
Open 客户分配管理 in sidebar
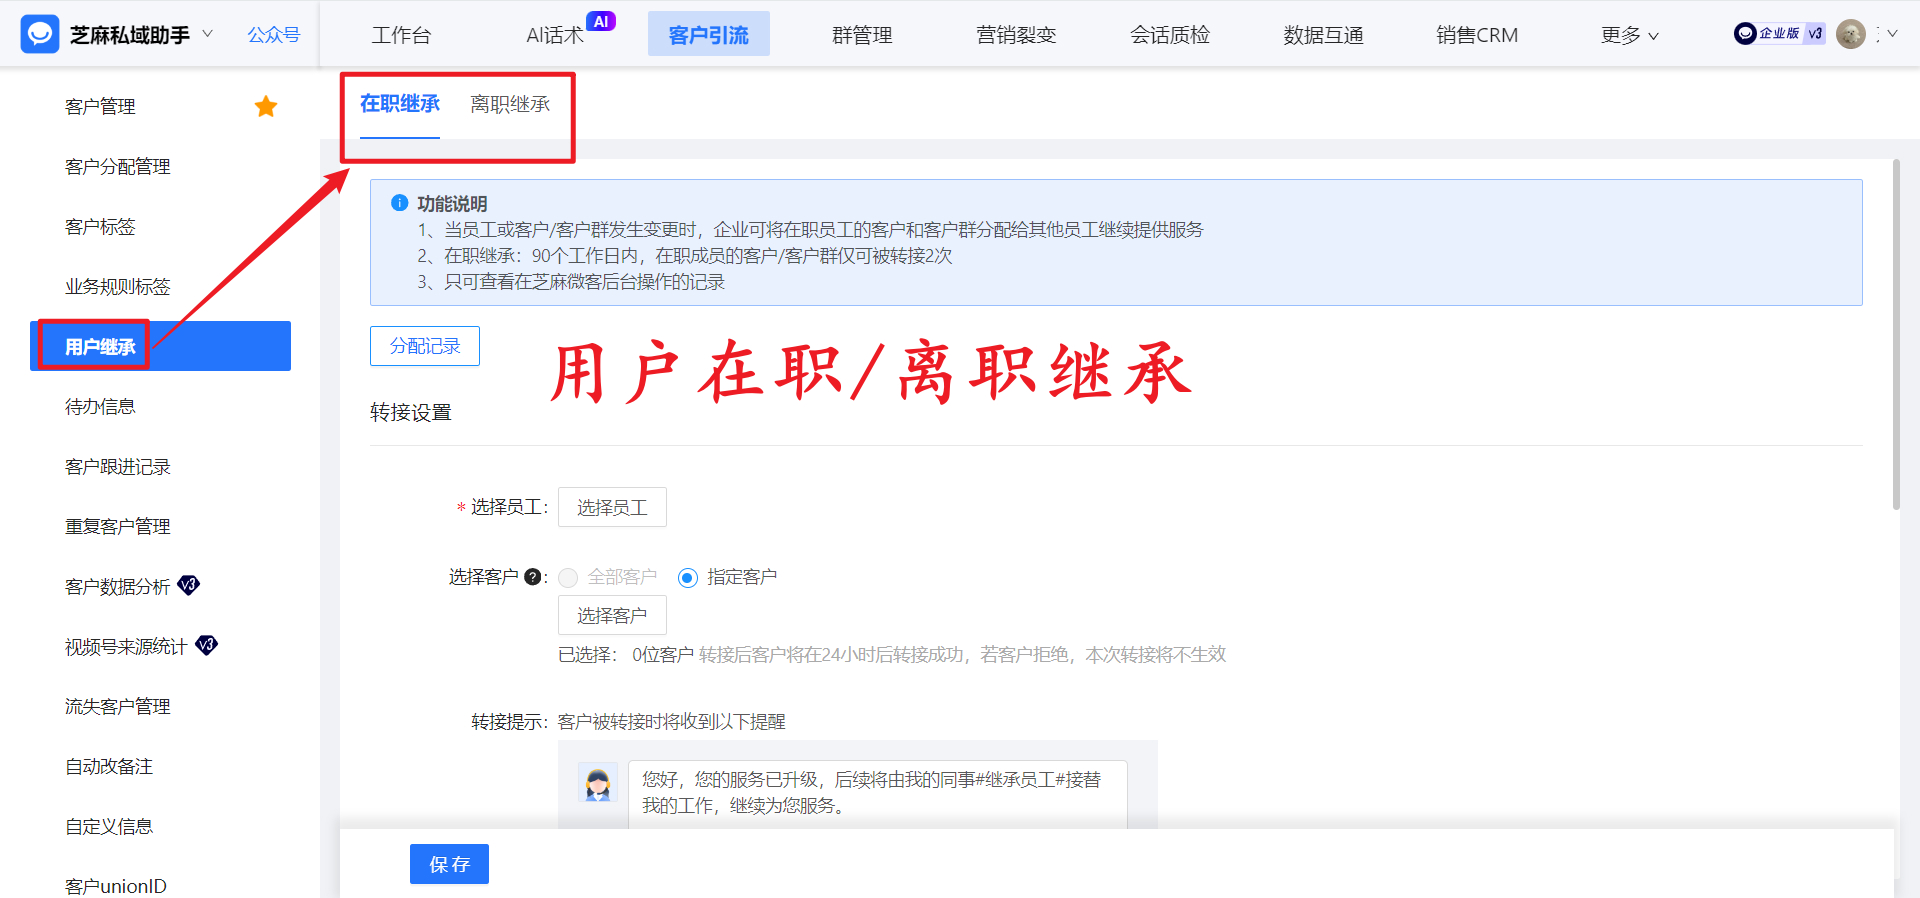[117, 166]
